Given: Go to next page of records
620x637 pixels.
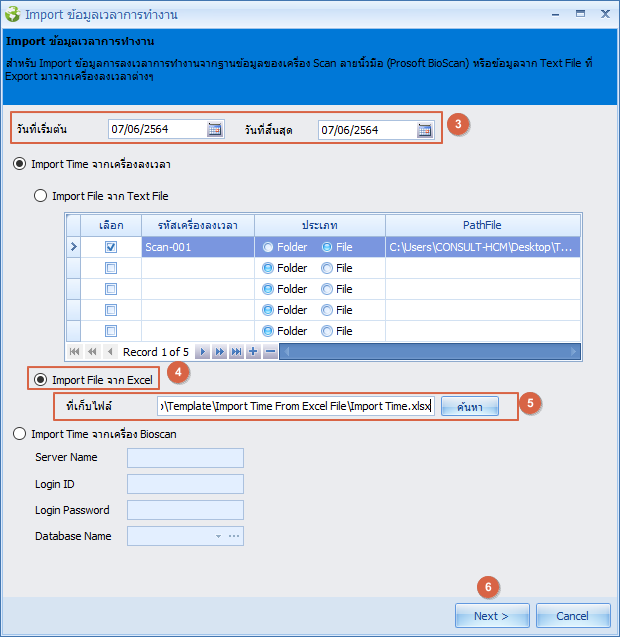Looking at the screenshot, I should [219, 352].
